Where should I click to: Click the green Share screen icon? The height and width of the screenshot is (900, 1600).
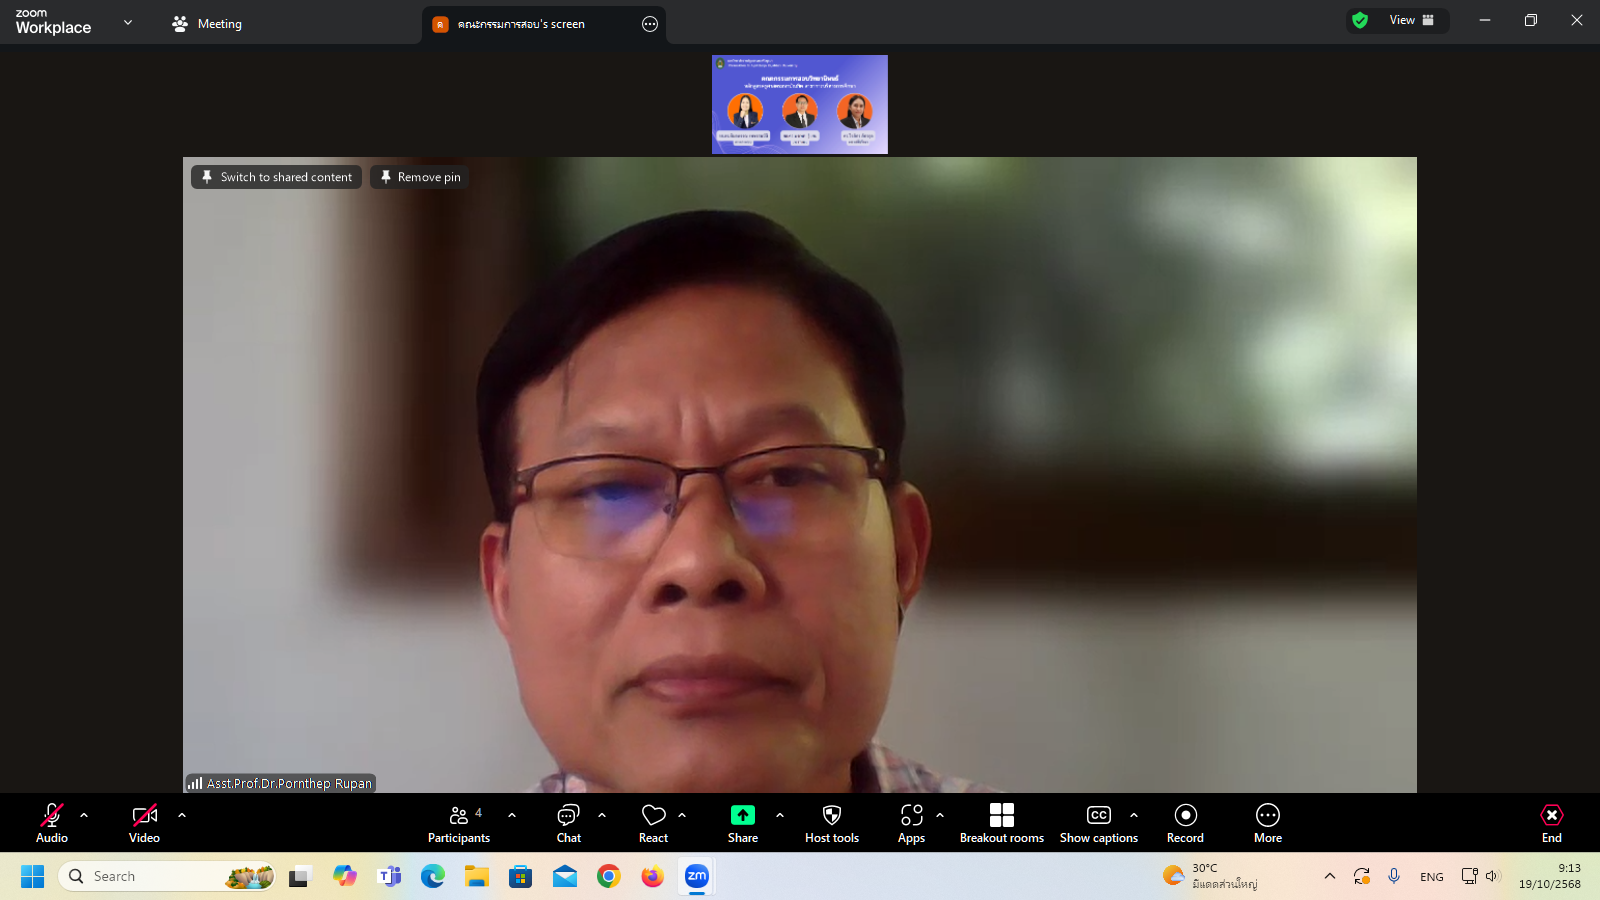742,815
